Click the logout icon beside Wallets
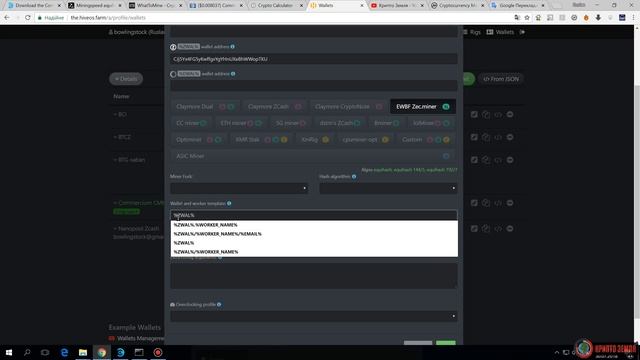Viewport: 640px width, 360px height. [522, 32]
